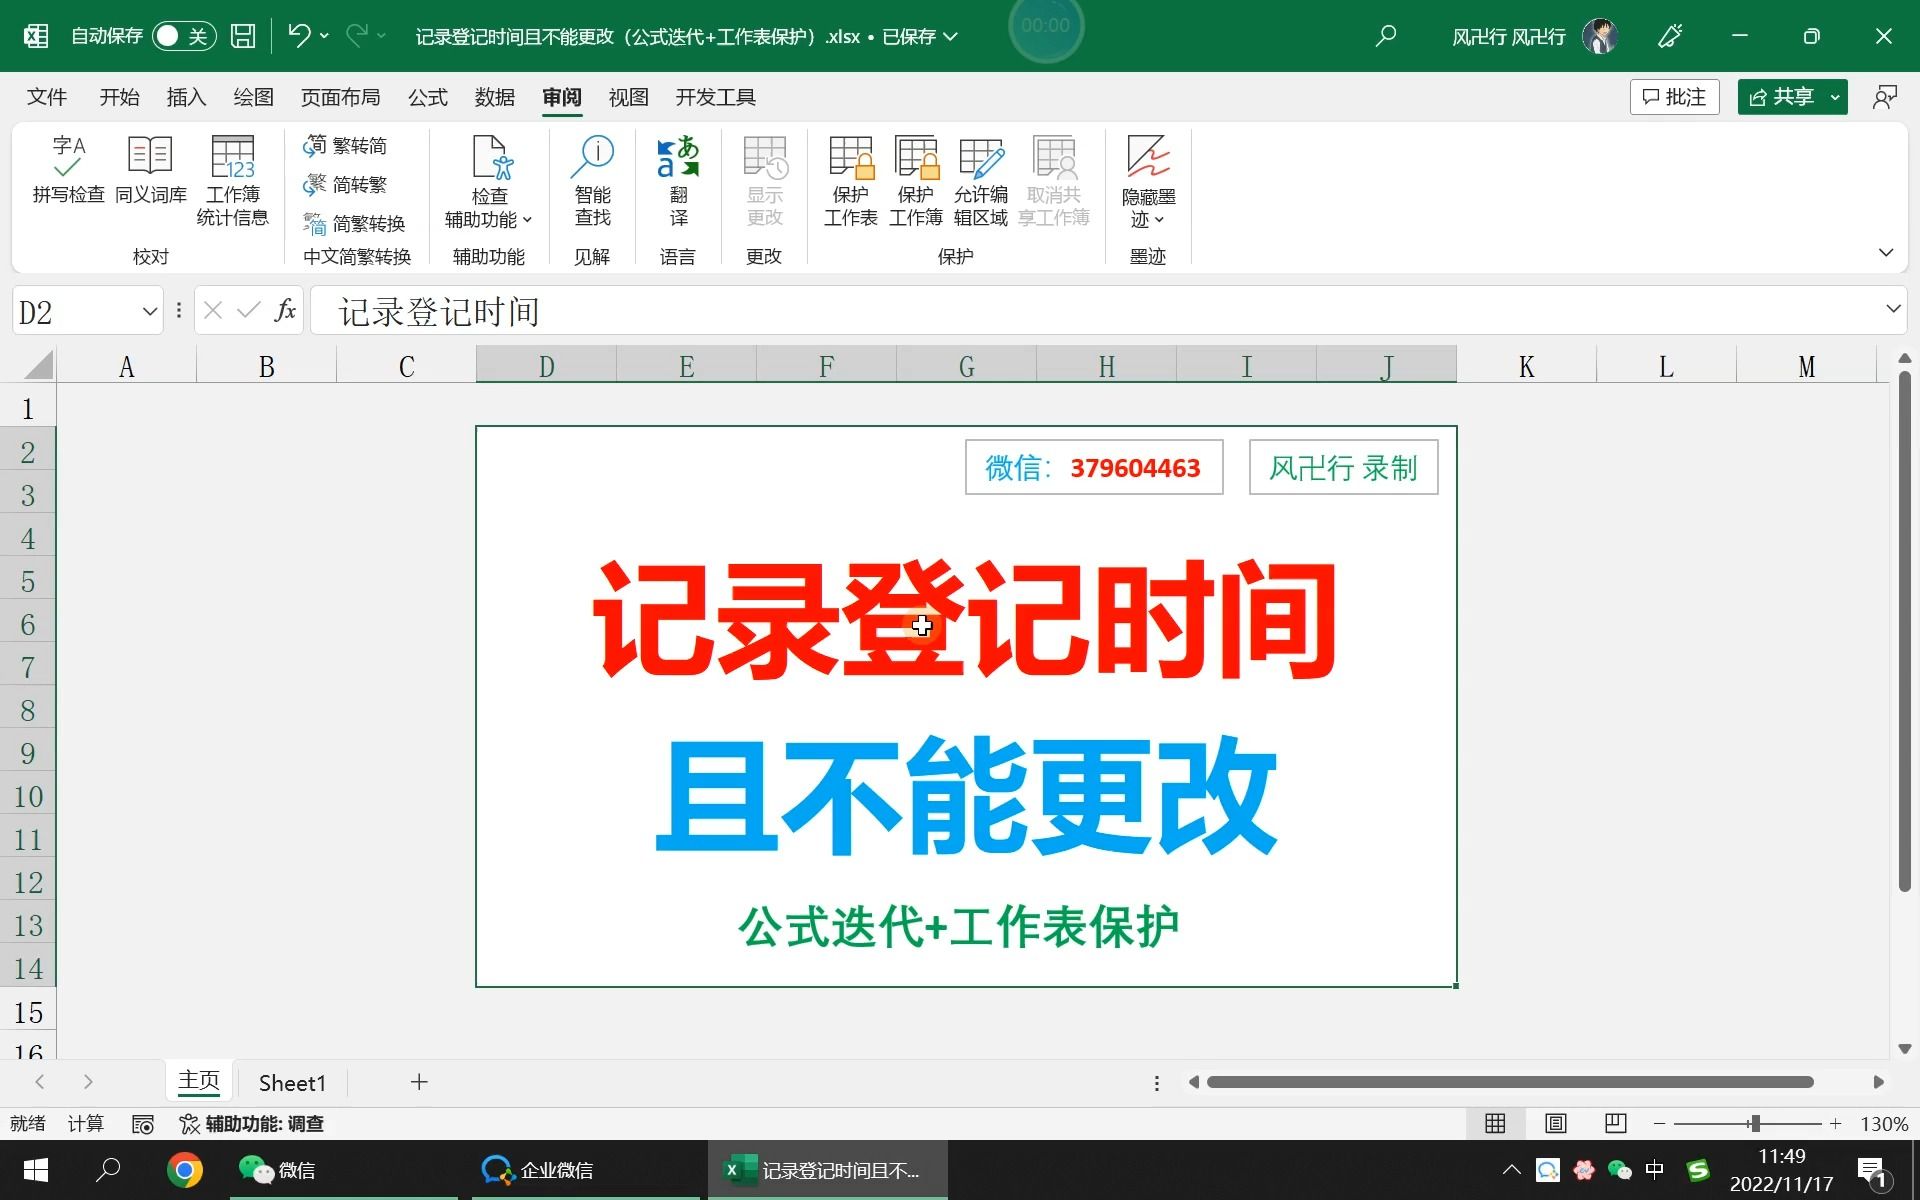Select the Sheet1 tab
This screenshot has width=1920, height=1200.
click(x=292, y=1082)
